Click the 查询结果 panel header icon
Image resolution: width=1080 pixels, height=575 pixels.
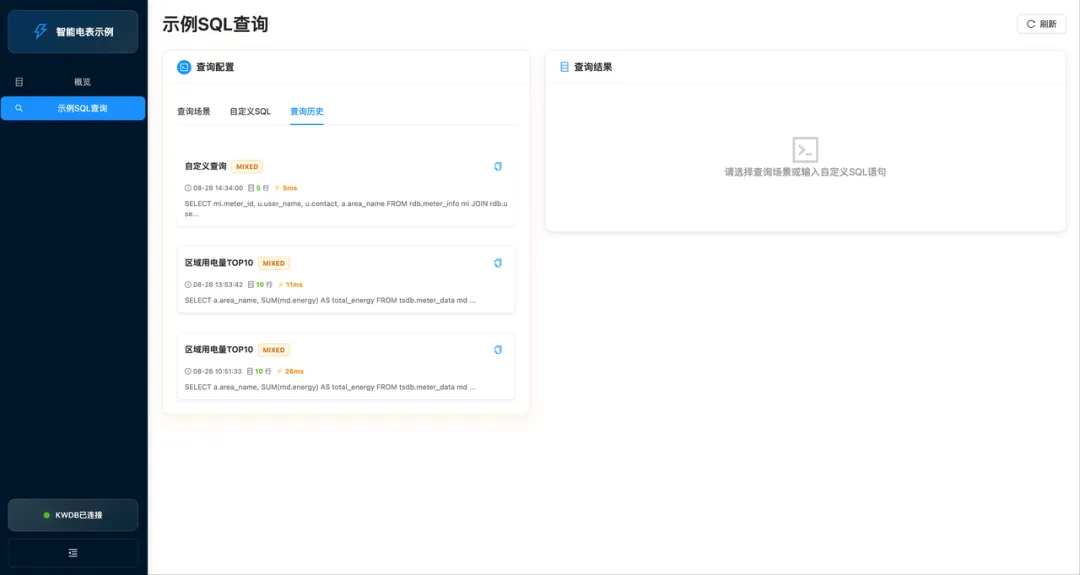click(x=564, y=67)
